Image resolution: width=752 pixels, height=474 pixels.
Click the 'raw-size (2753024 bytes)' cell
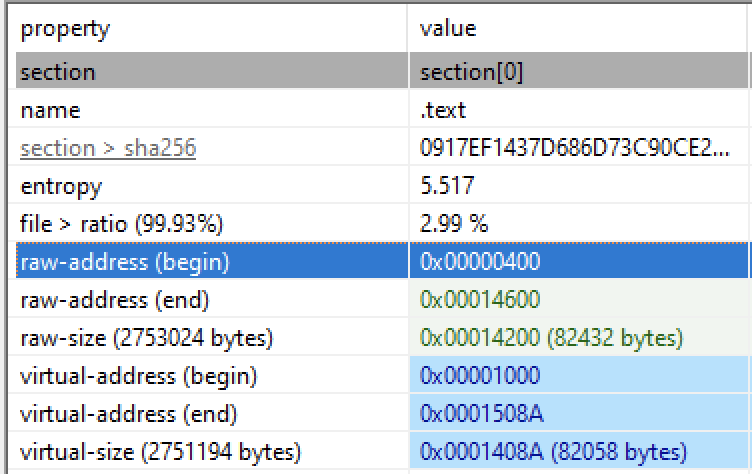point(146,338)
